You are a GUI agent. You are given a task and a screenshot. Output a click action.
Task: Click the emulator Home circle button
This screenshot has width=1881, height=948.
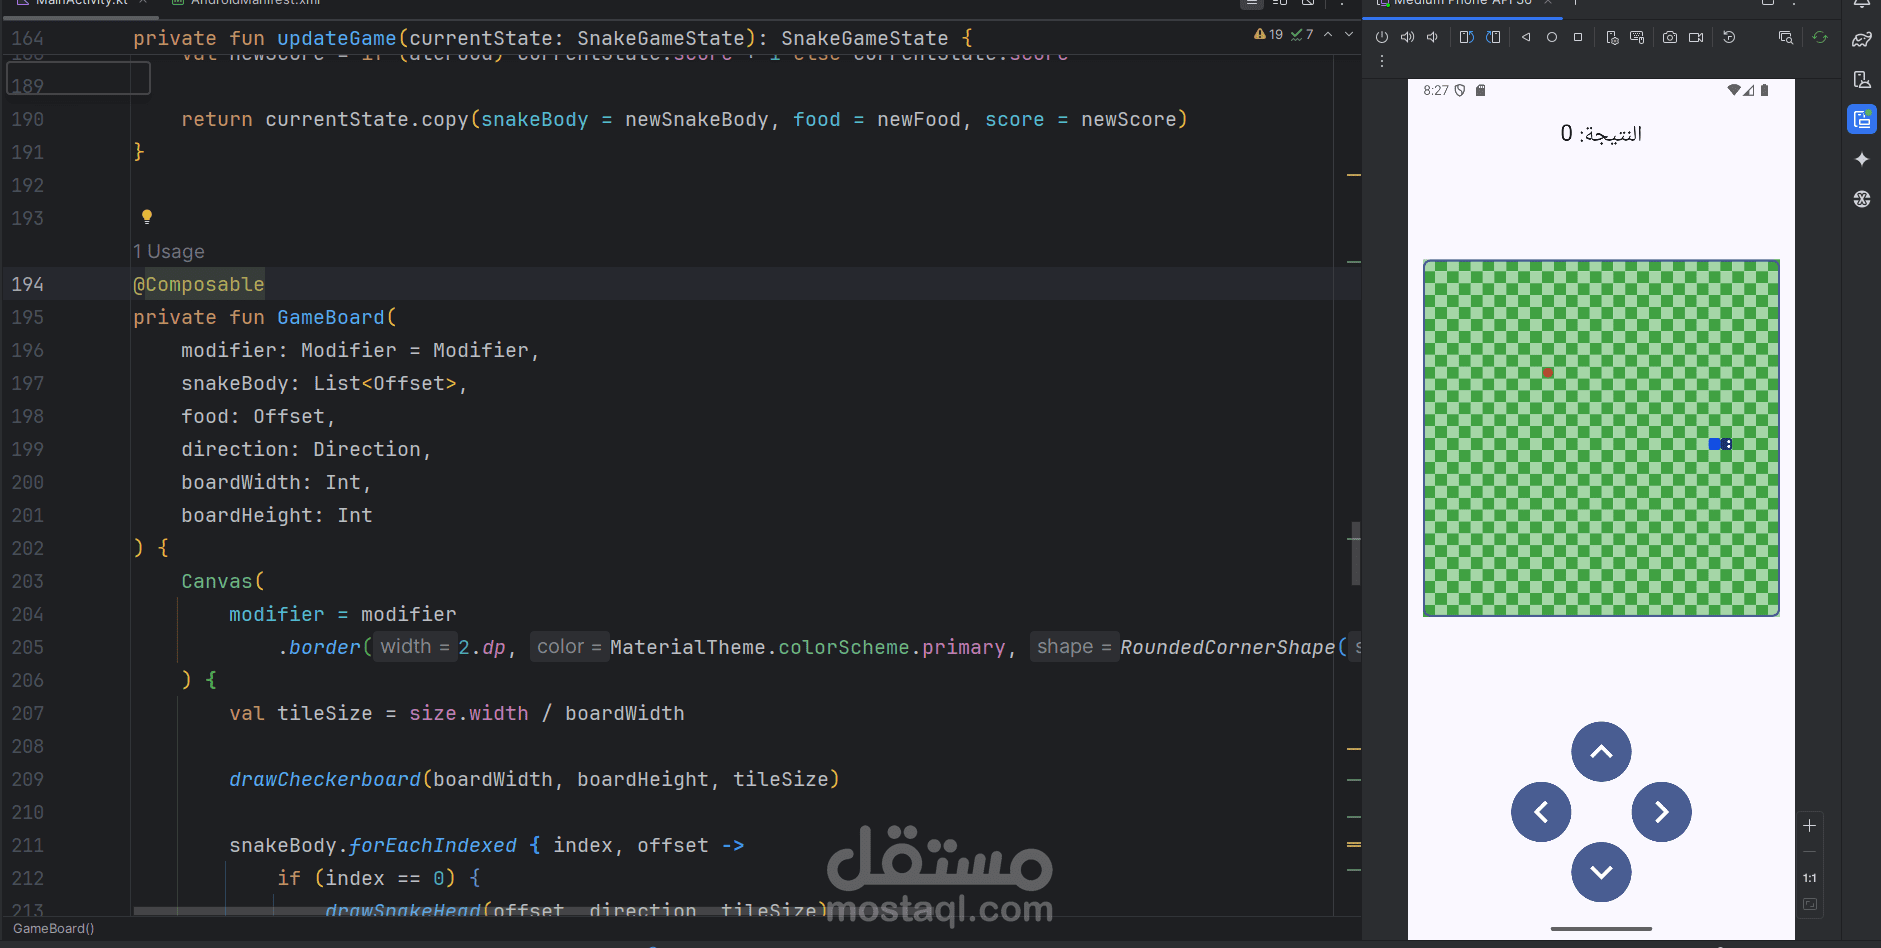[x=1552, y=37]
